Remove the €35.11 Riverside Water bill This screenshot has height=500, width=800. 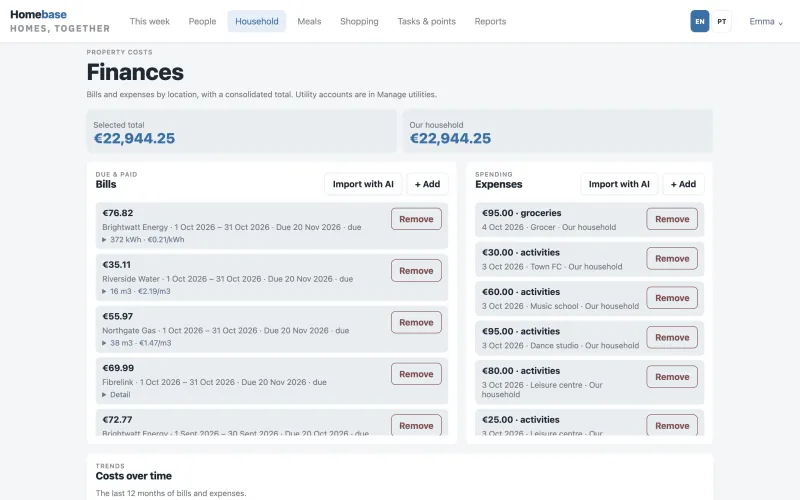416,271
